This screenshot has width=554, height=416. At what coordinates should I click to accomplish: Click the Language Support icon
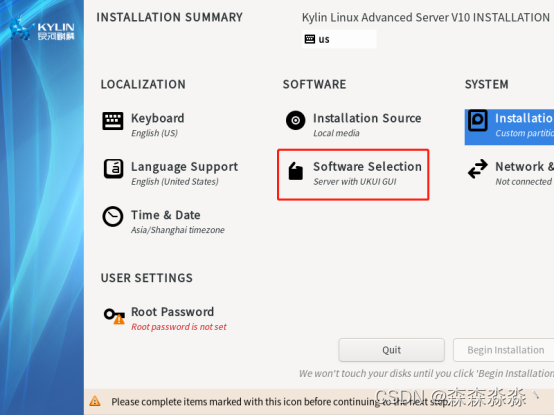click(x=113, y=169)
